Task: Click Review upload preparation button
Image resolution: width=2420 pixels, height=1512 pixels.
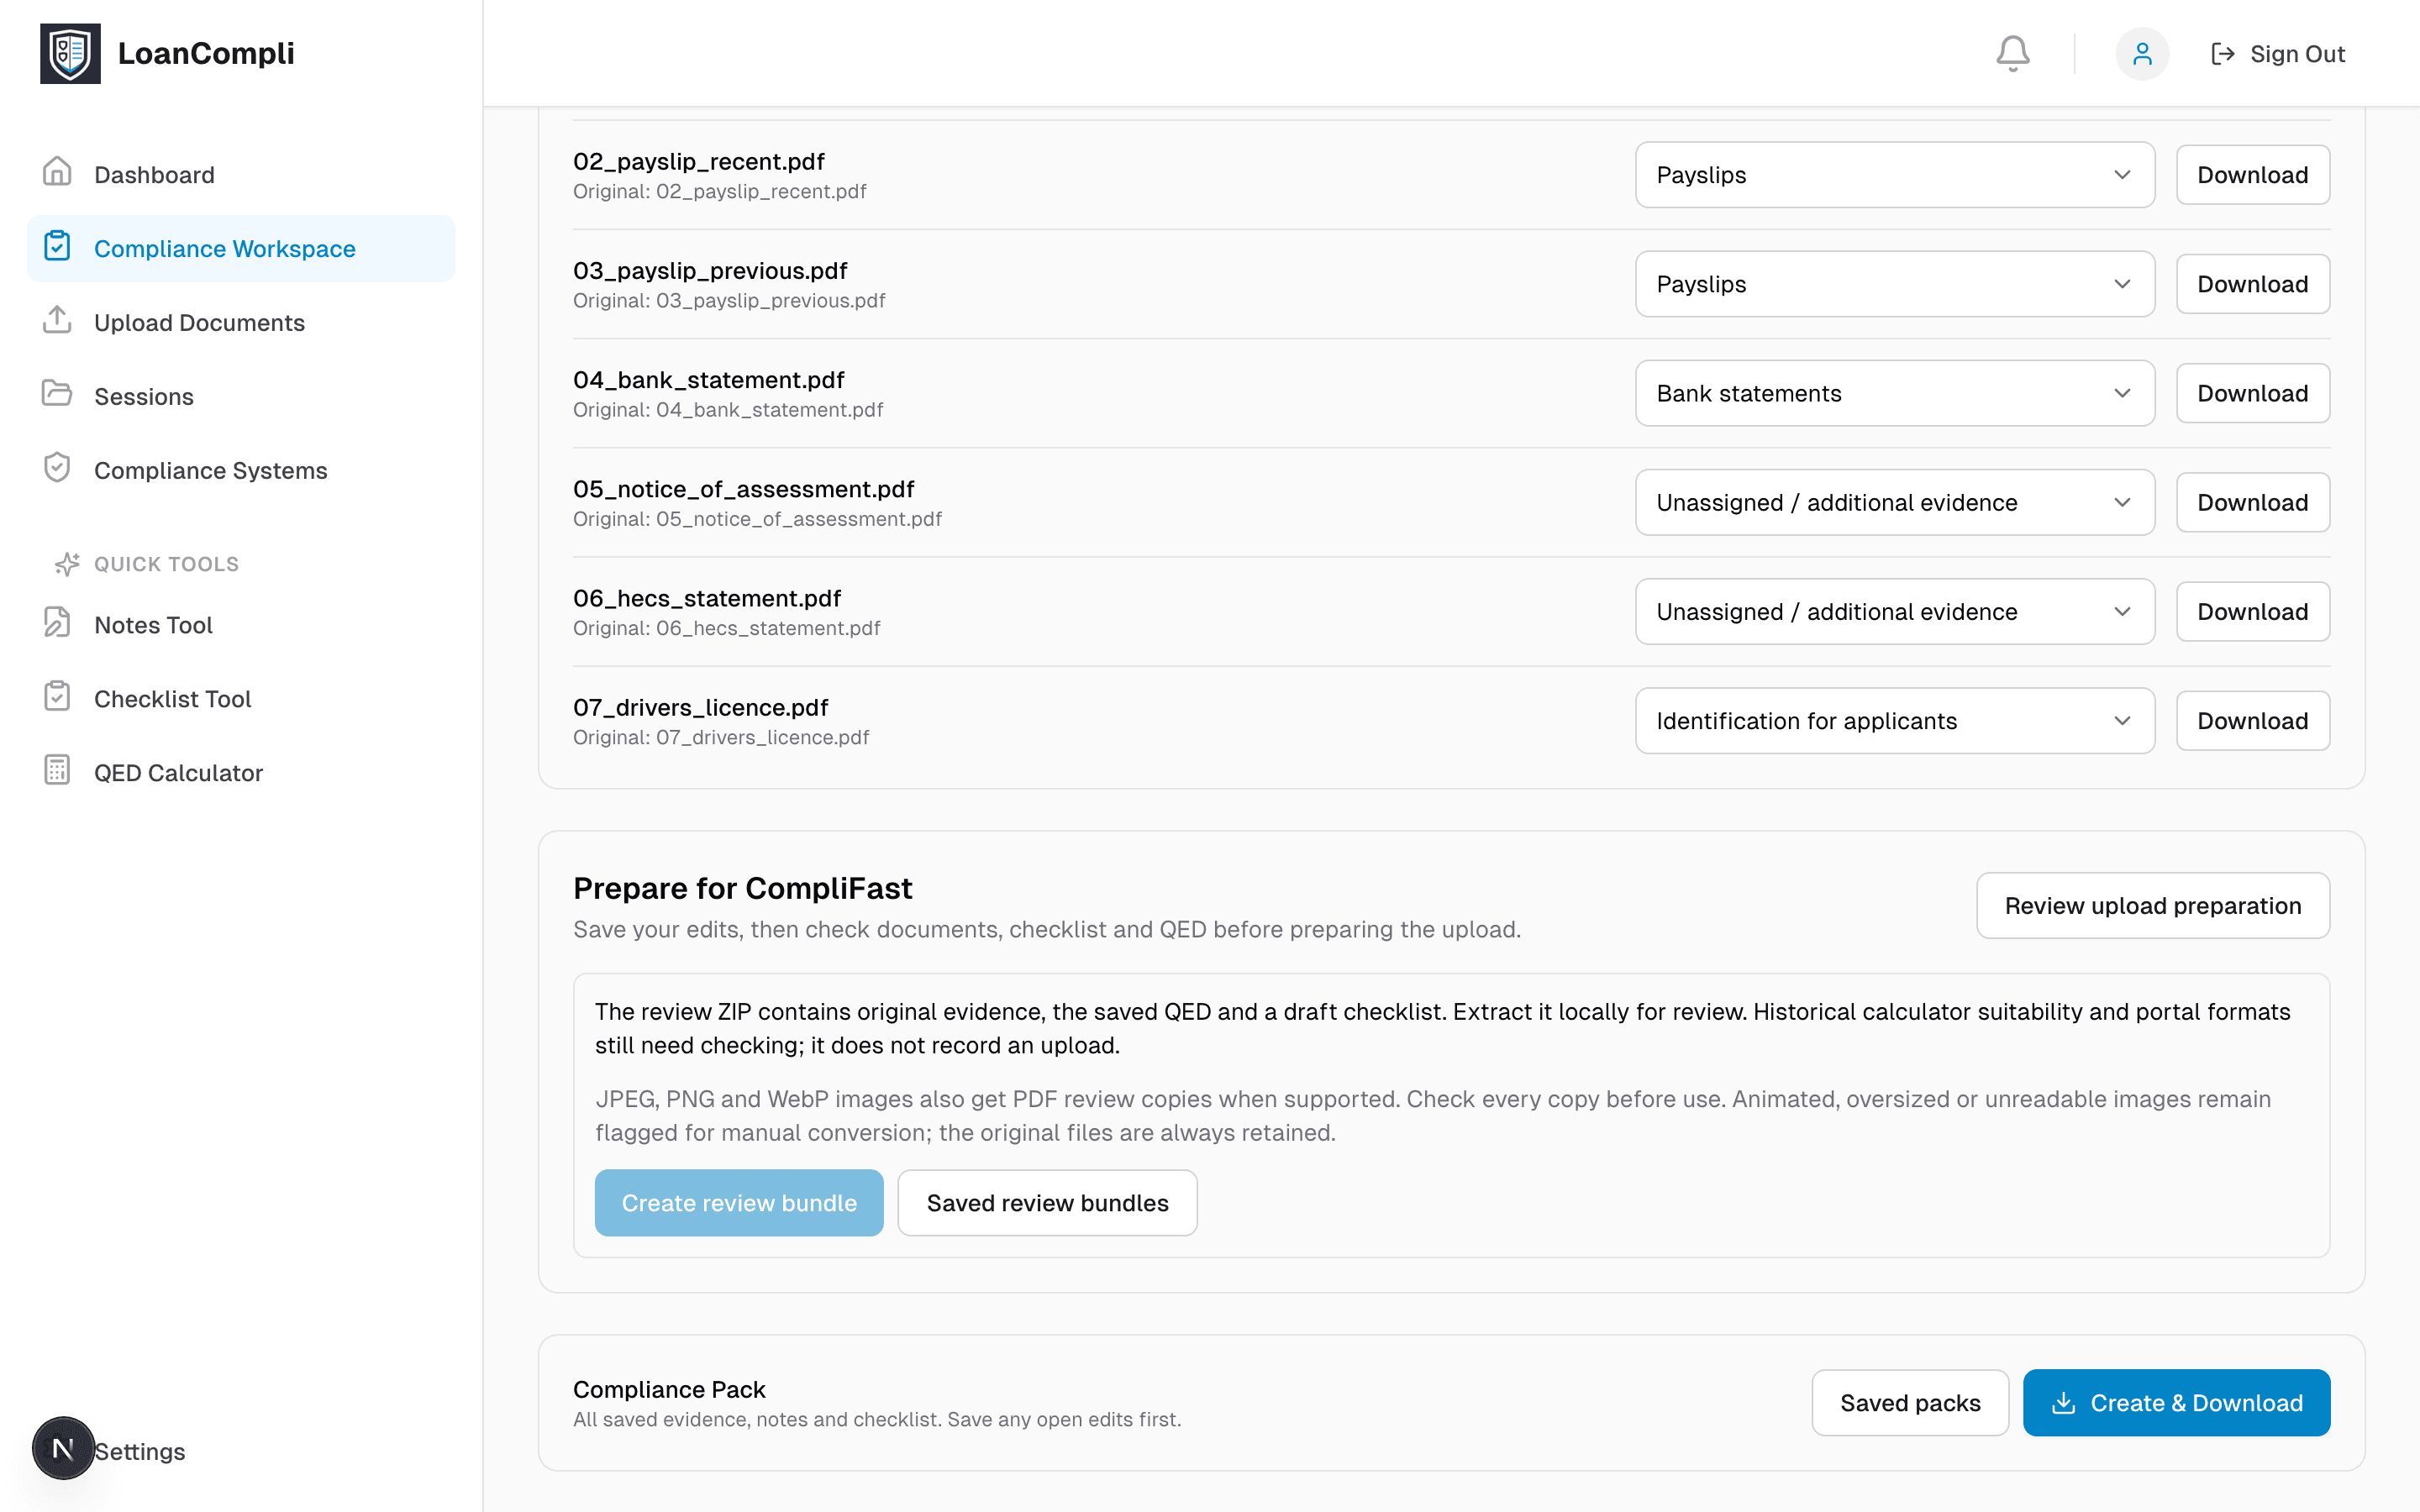Action: [2153, 906]
